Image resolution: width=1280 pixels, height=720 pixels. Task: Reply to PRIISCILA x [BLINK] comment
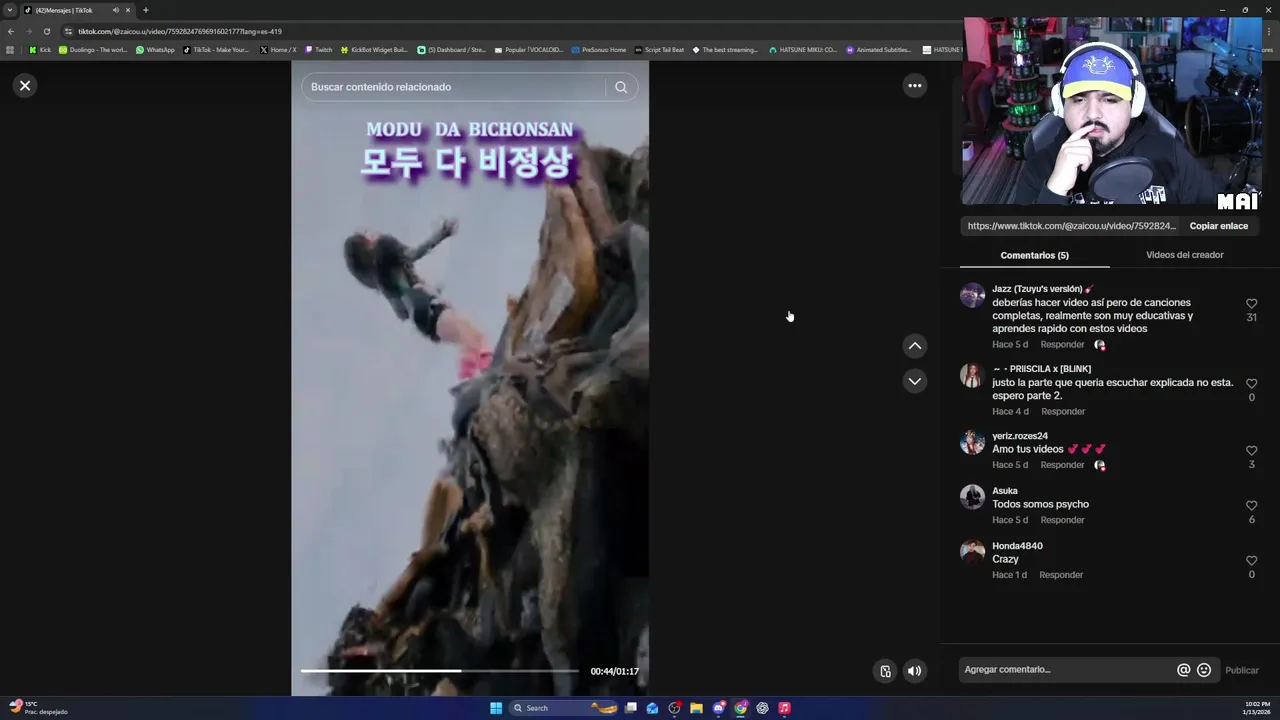1063,412
